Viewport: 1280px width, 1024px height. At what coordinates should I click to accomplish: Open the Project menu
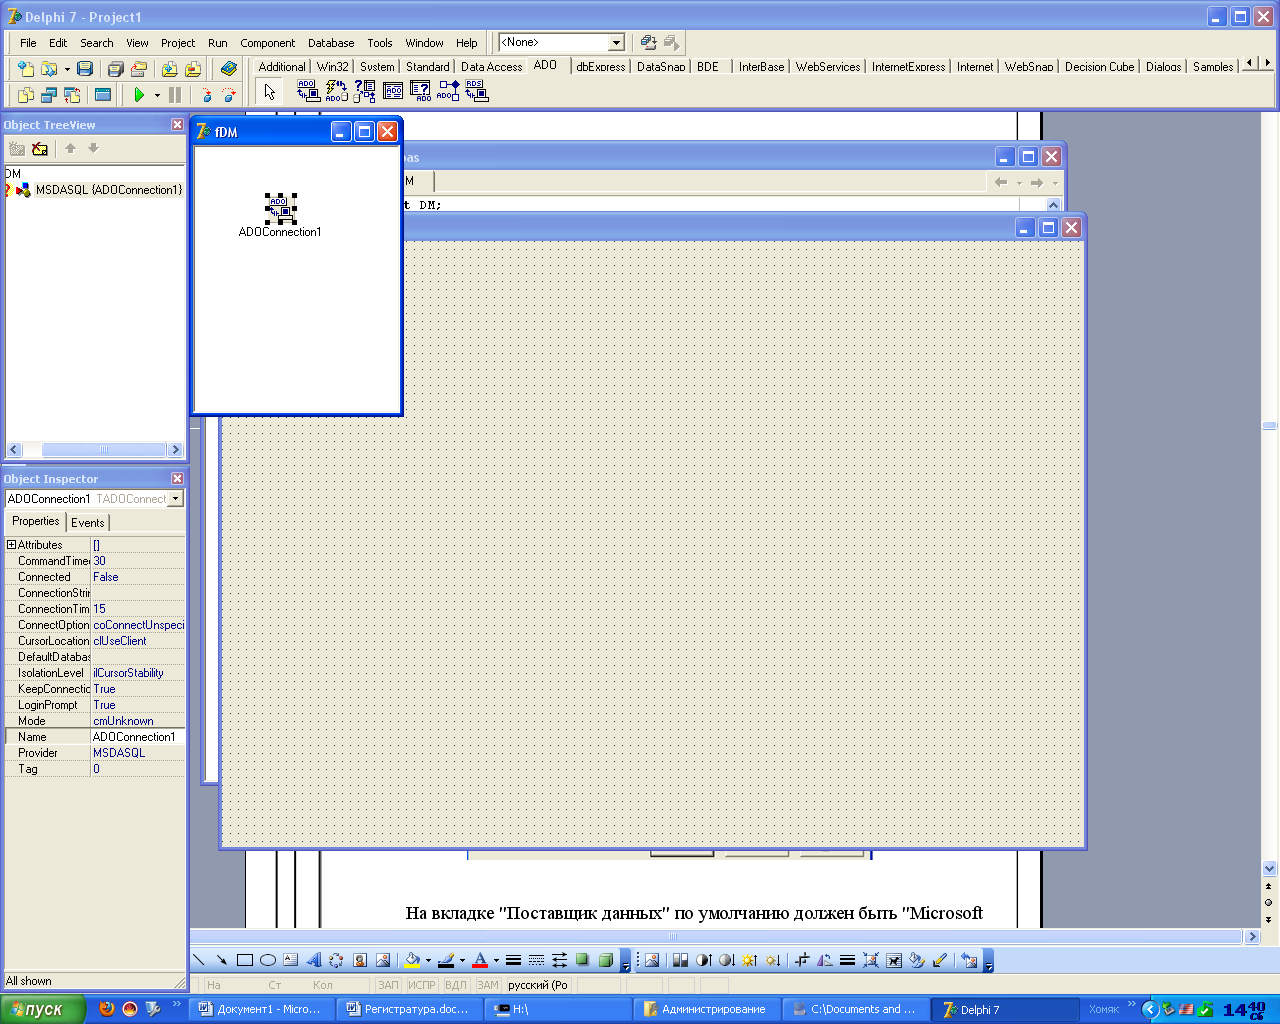click(x=178, y=43)
